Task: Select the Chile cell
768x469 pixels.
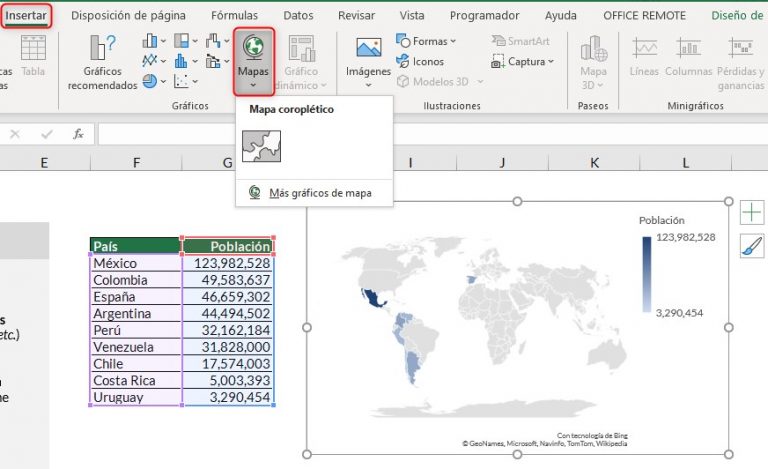Action: (136, 364)
